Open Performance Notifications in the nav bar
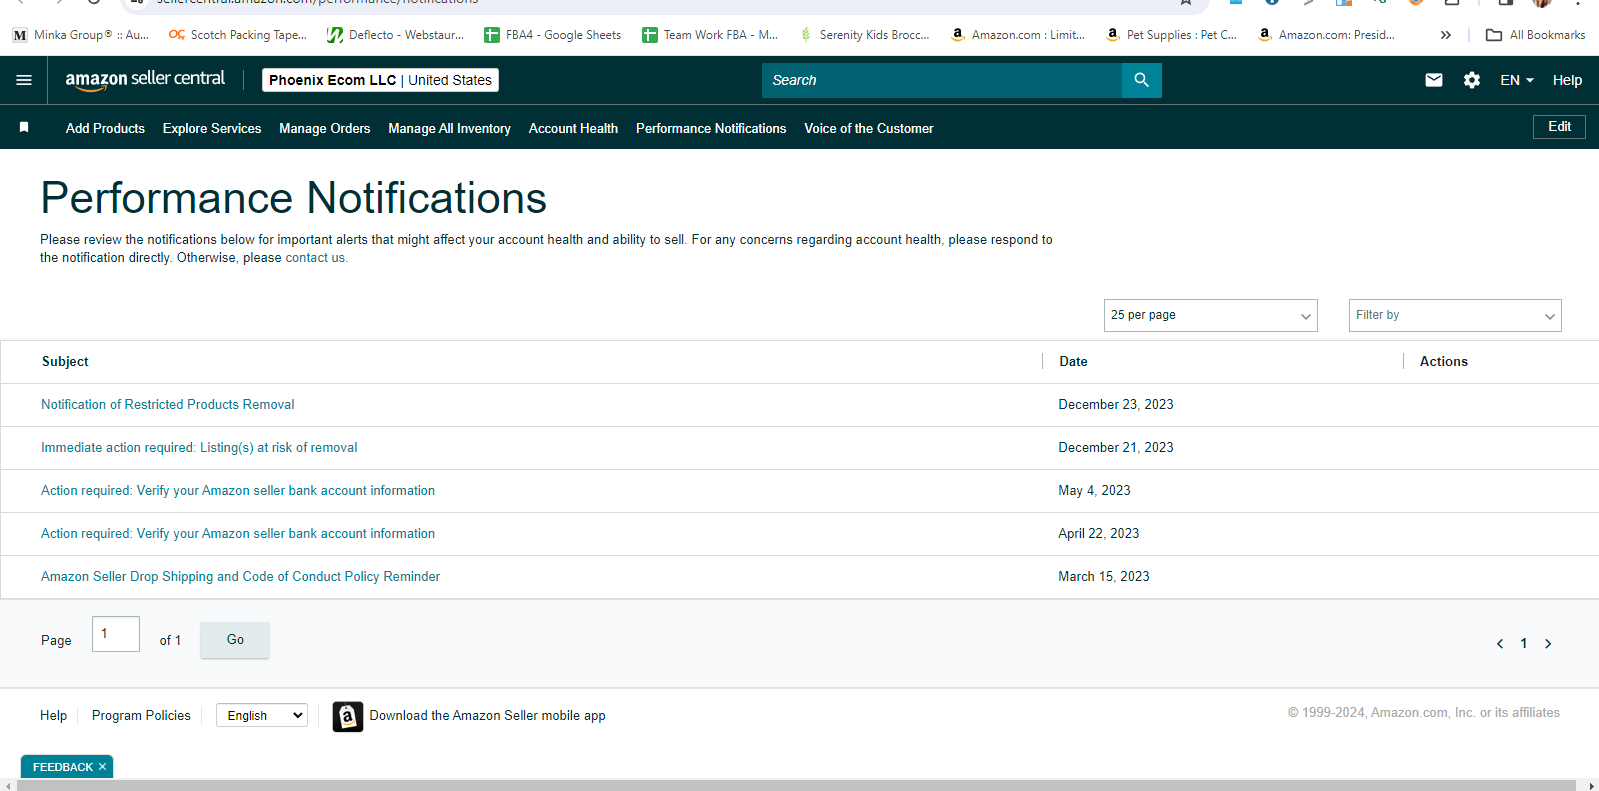The height and width of the screenshot is (791, 1599). [711, 128]
